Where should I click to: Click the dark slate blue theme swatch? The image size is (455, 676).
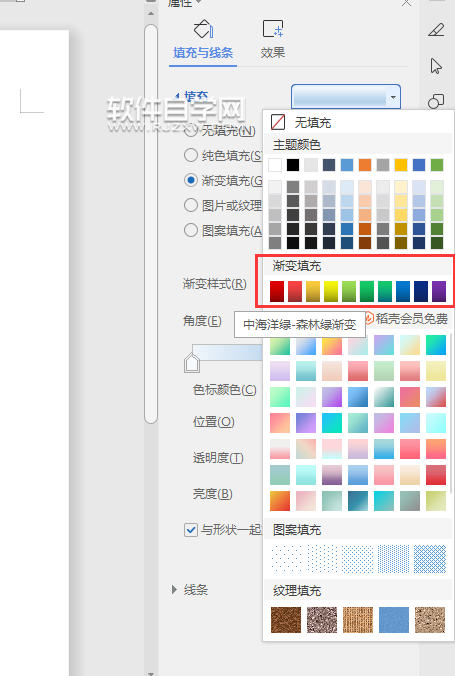pos(329,165)
